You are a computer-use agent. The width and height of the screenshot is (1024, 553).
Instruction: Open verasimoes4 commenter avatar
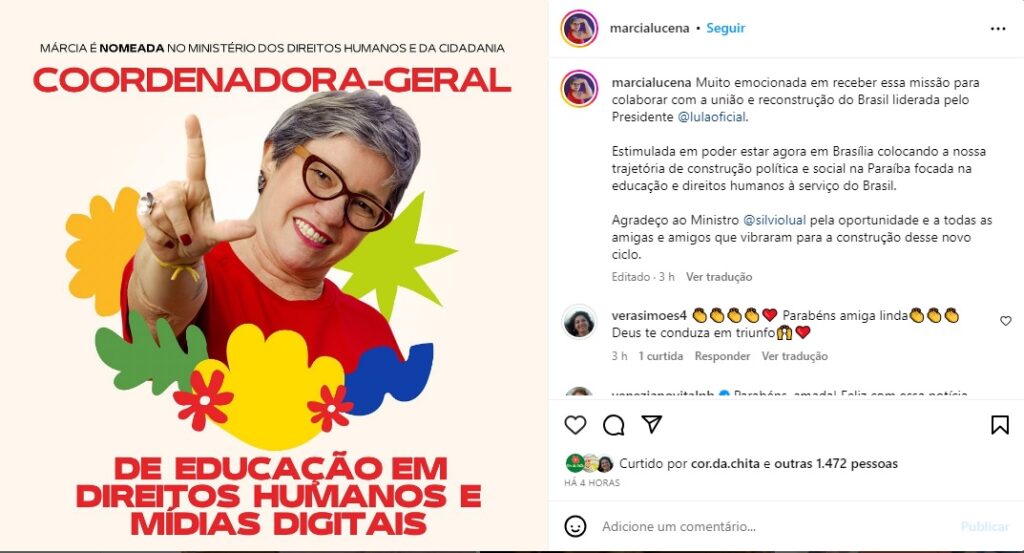[579, 322]
